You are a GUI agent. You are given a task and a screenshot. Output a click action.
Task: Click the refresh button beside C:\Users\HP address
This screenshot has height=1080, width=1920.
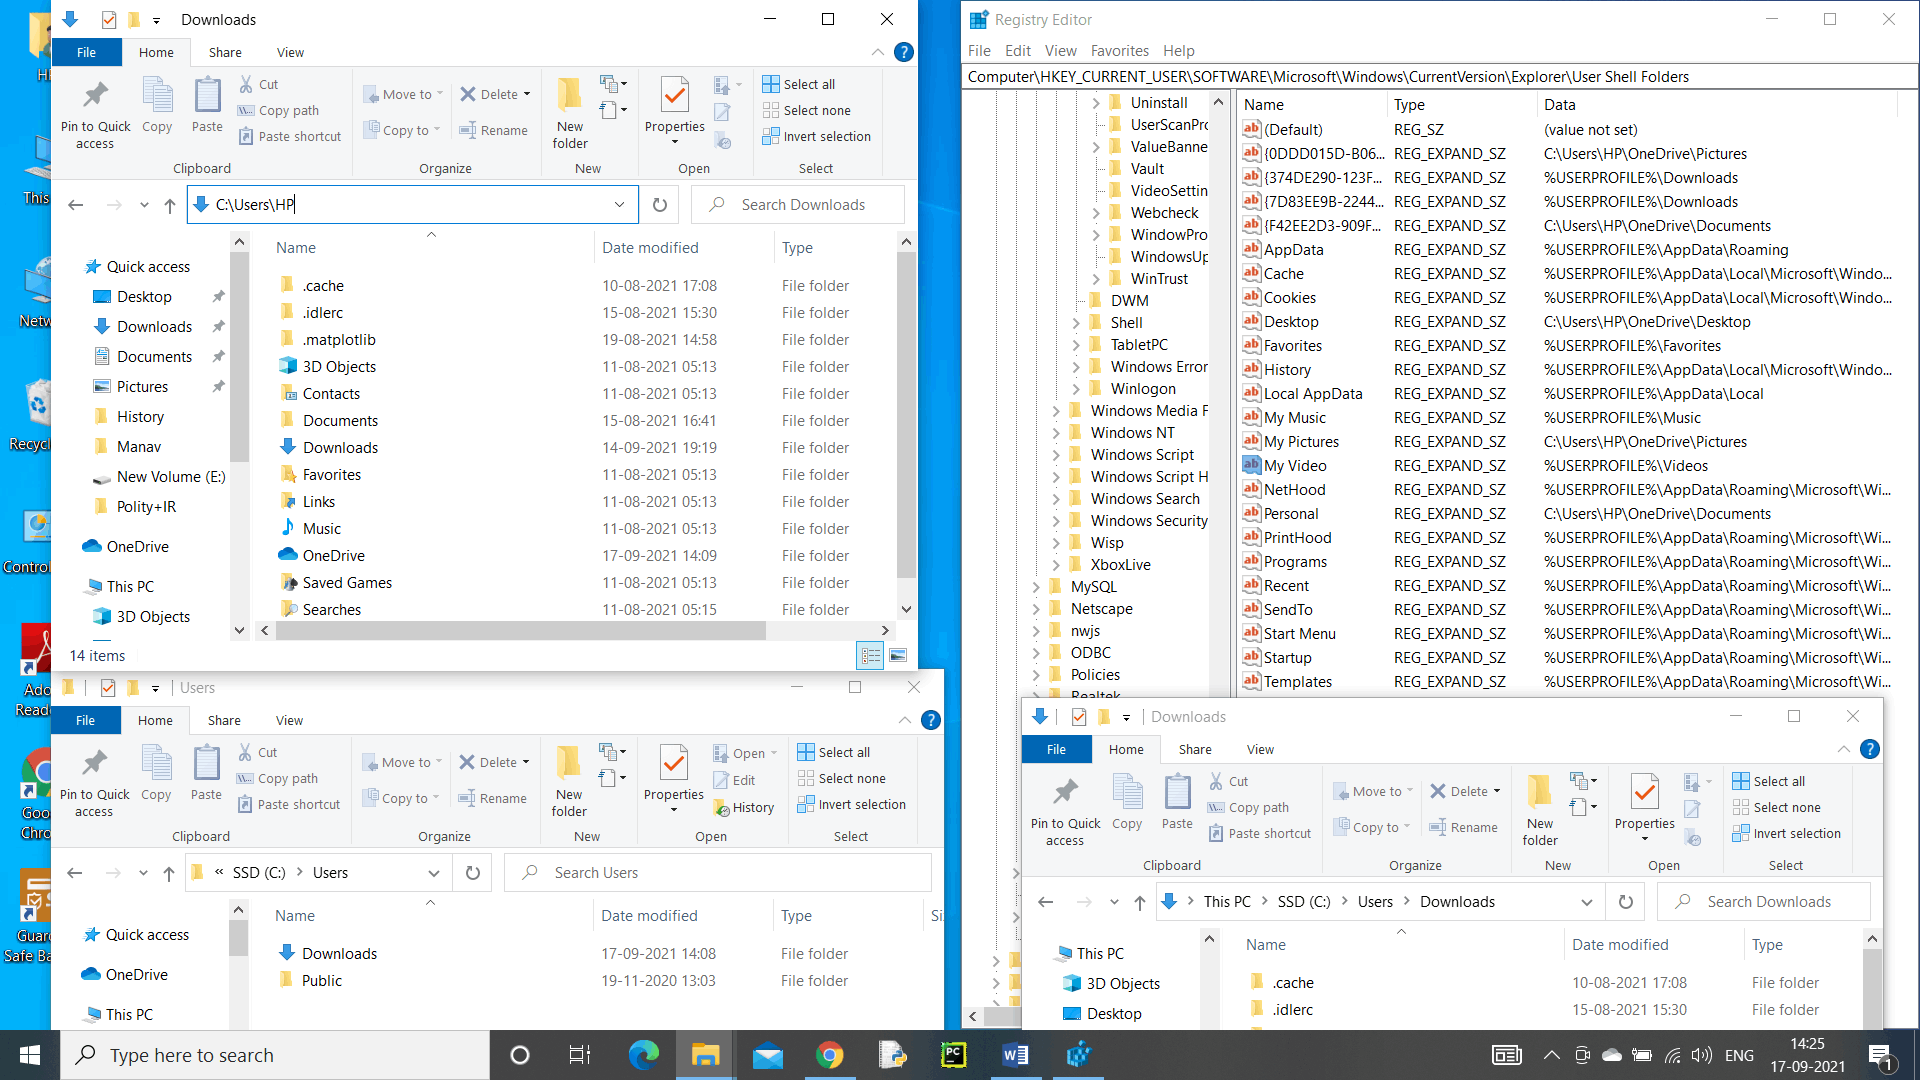pos(660,205)
